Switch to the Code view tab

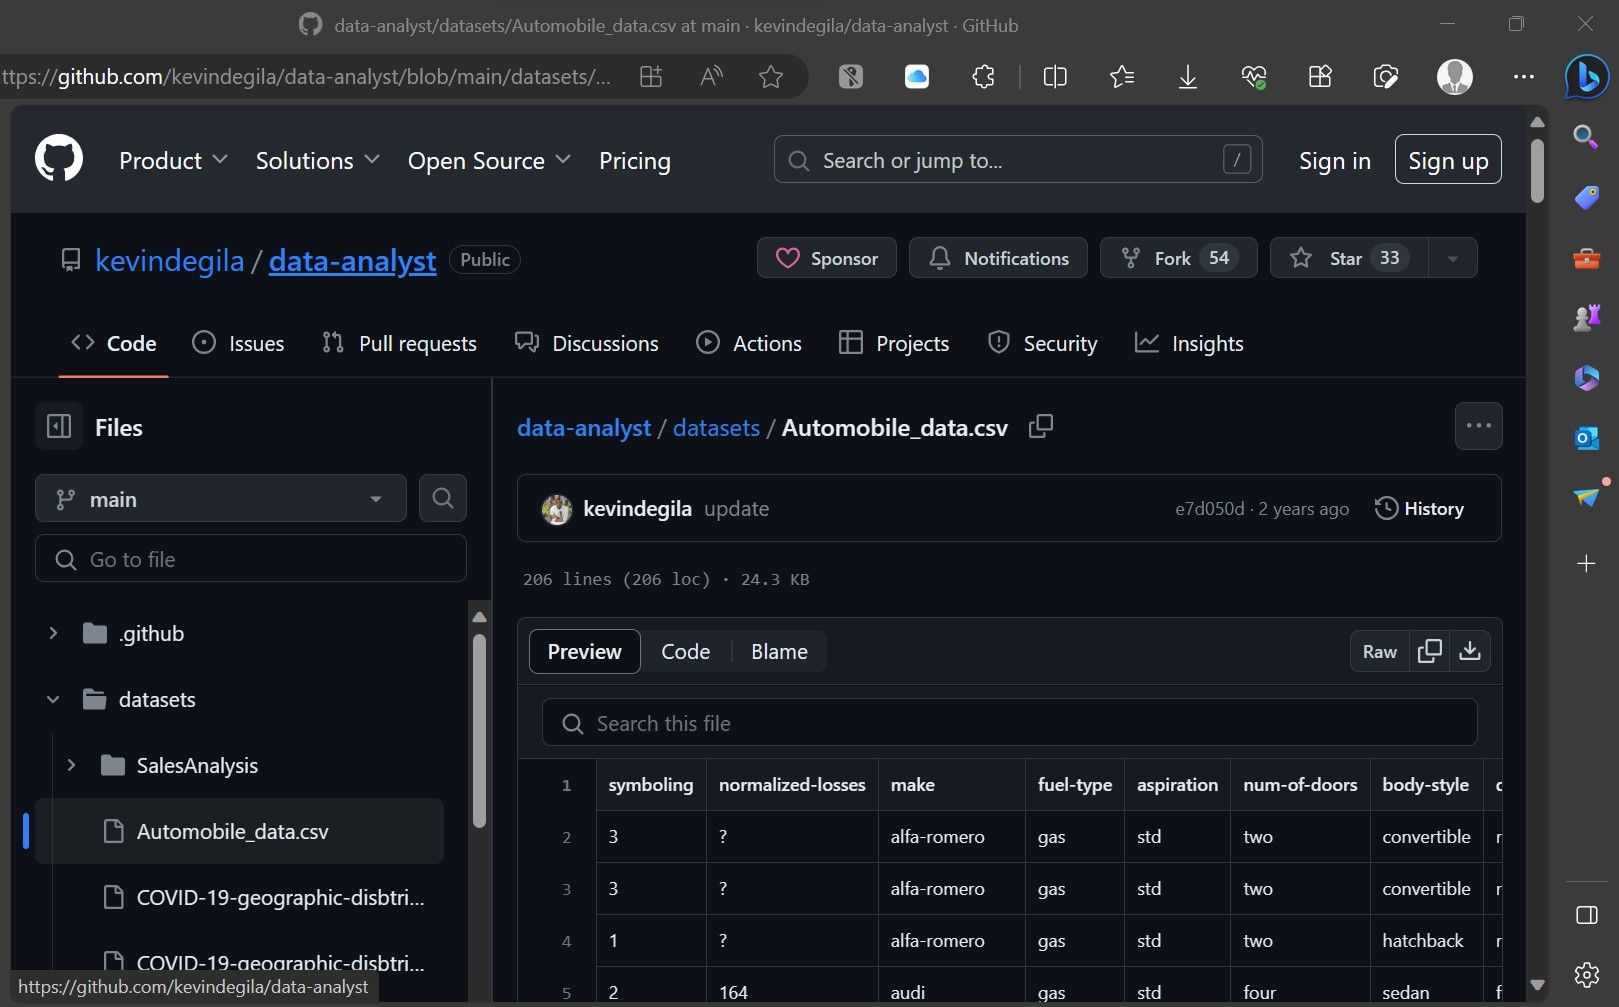685,651
